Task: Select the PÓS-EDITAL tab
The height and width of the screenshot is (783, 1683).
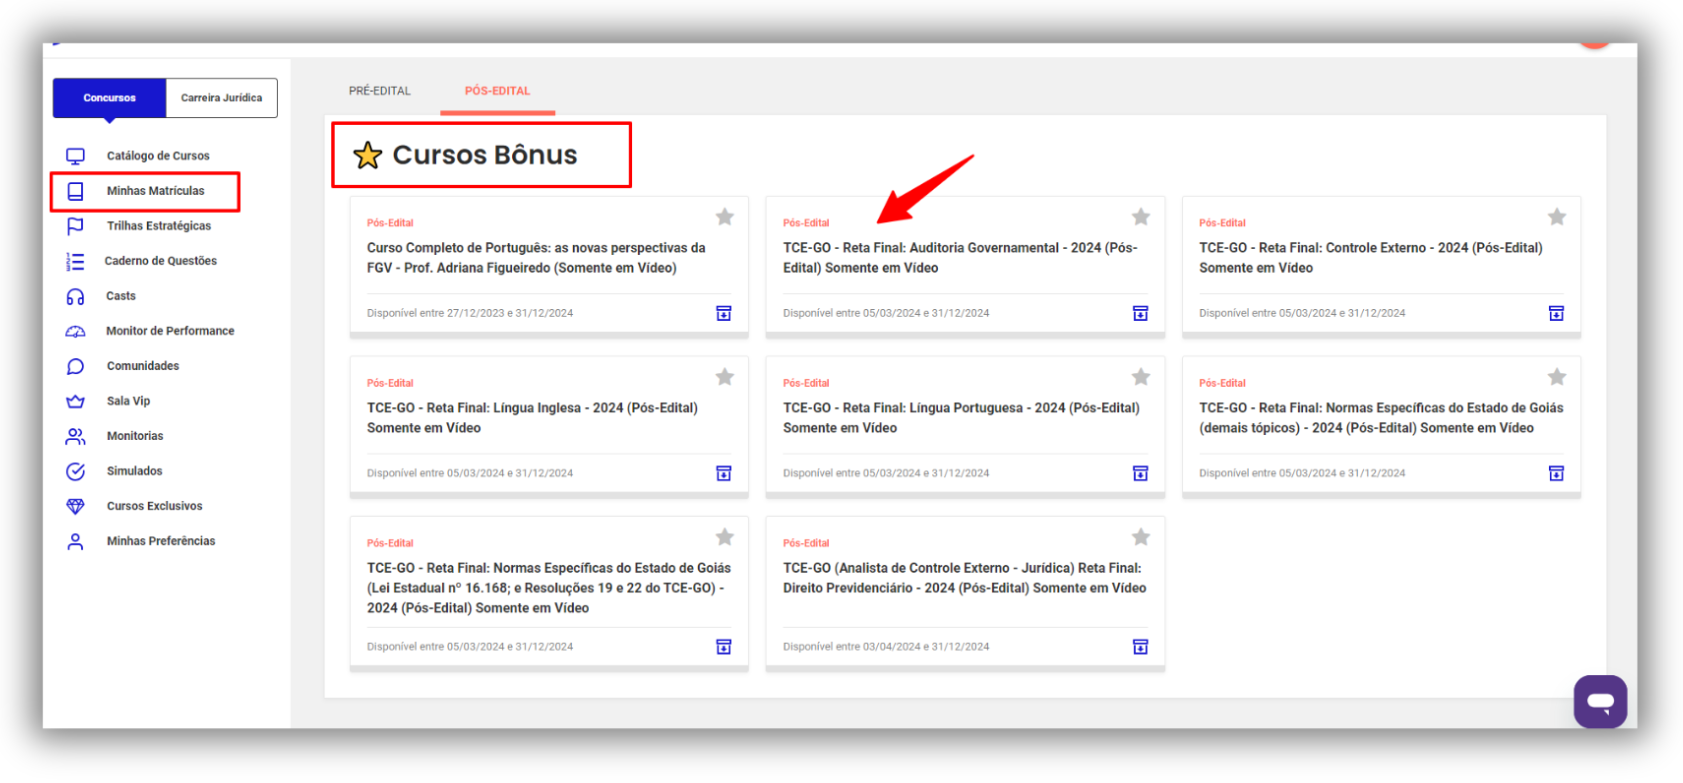Action: (x=497, y=91)
